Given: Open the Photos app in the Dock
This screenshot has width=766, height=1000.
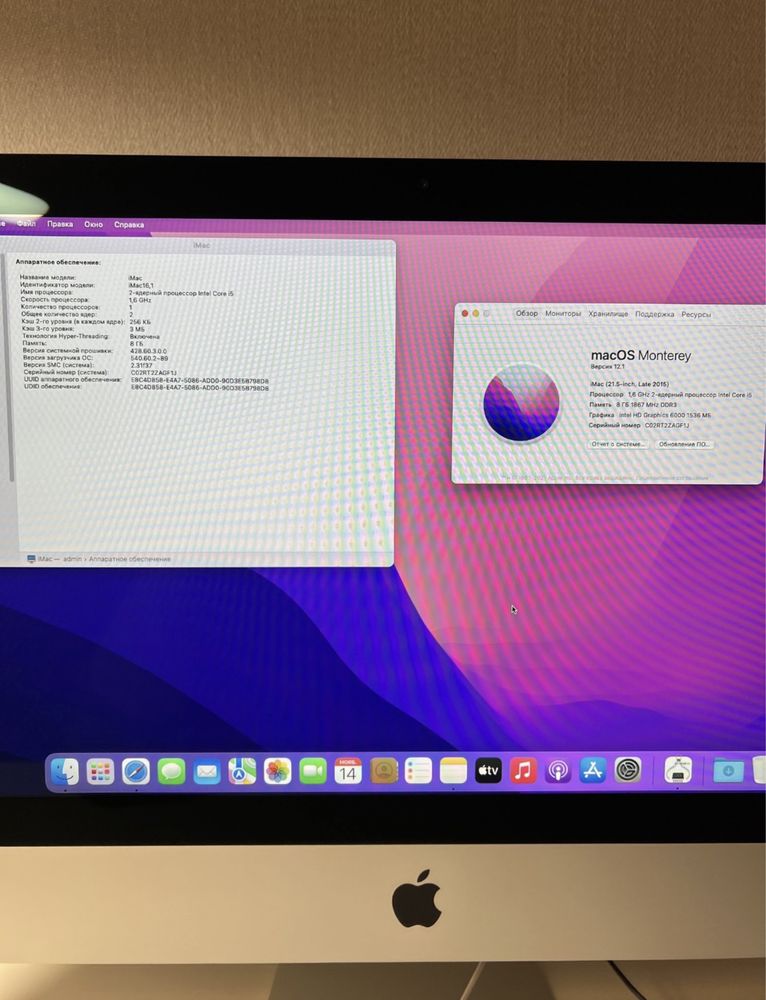Looking at the screenshot, I should click(277, 772).
